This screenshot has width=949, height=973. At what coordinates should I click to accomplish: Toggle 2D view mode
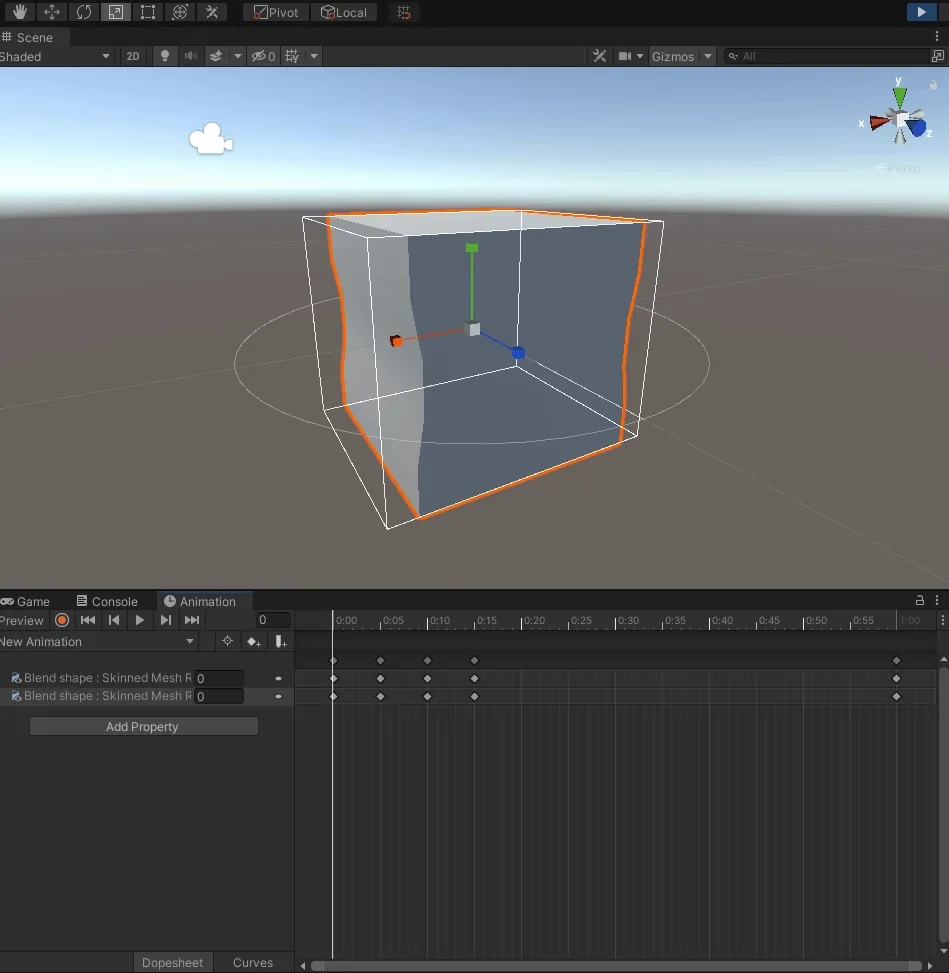[x=132, y=56]
